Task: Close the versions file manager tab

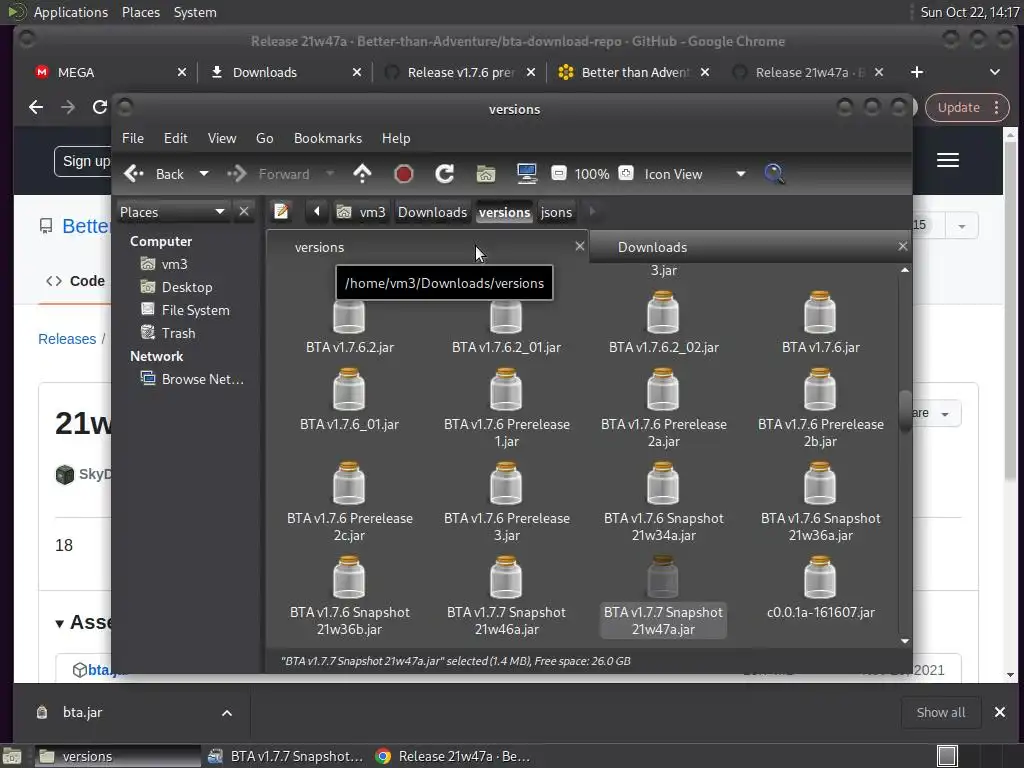Action: coord(579,246)
